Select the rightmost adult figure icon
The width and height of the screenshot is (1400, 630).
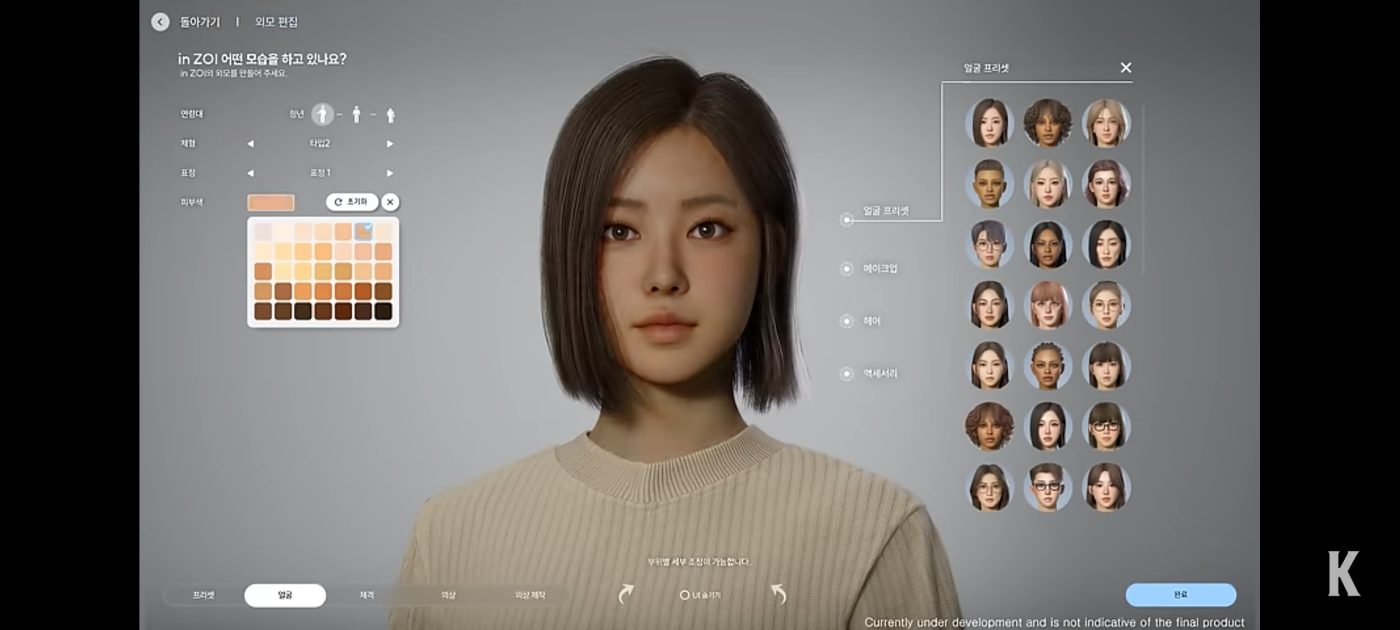(391, 113)
